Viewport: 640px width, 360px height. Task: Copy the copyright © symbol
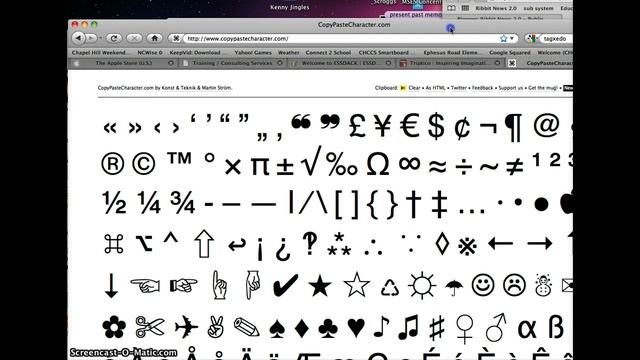coord(143,164)
